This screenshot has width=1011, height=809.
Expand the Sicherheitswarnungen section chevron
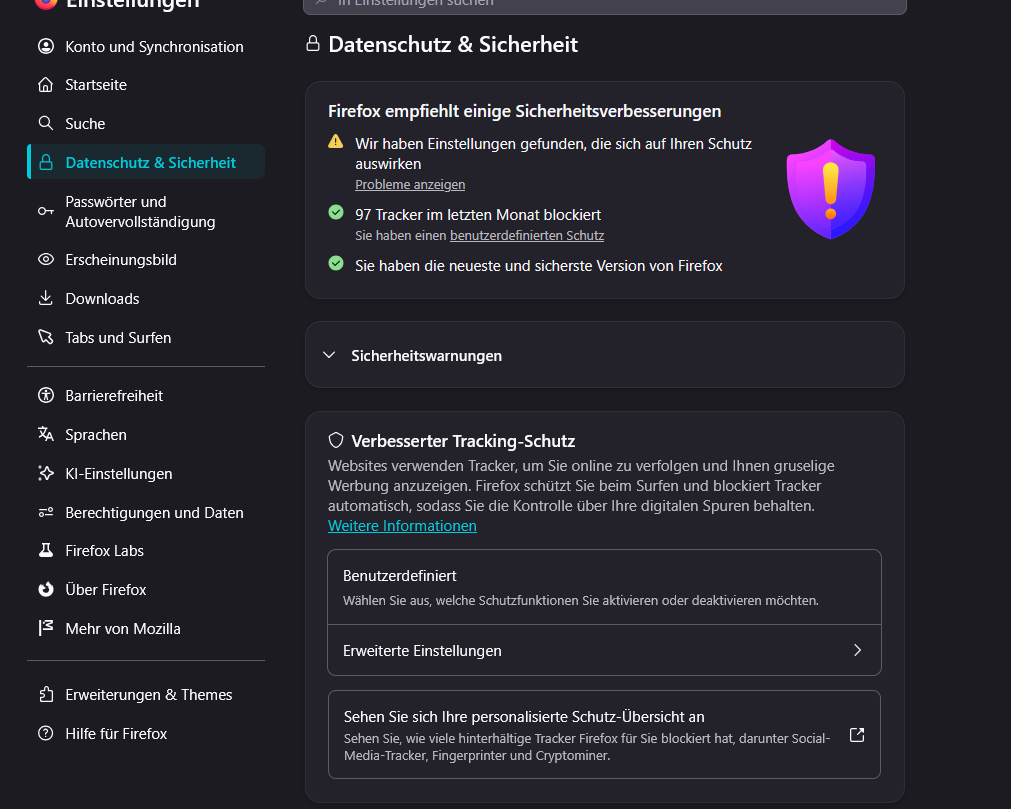point(329,355)
